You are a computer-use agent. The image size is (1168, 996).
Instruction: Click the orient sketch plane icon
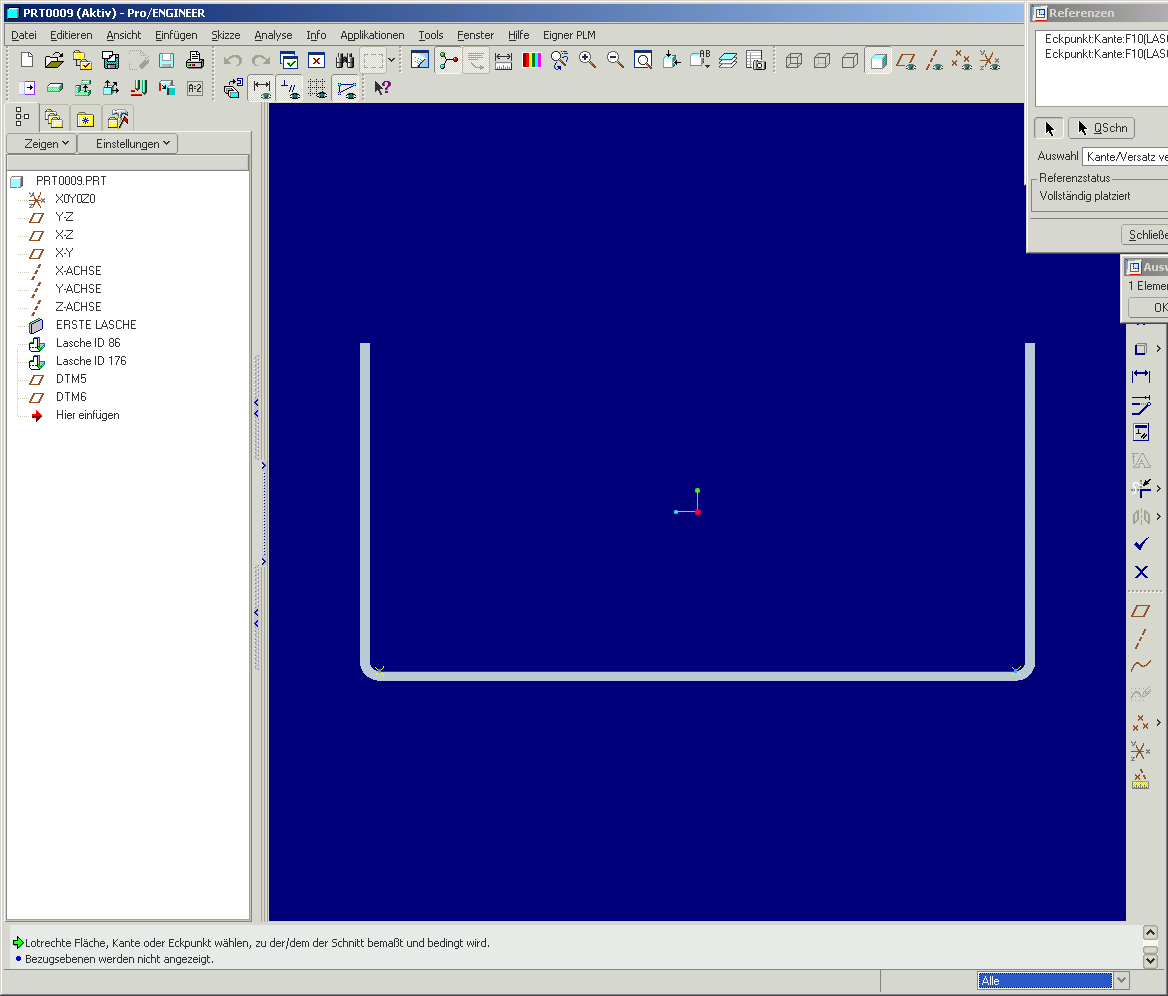click(233, 88)
